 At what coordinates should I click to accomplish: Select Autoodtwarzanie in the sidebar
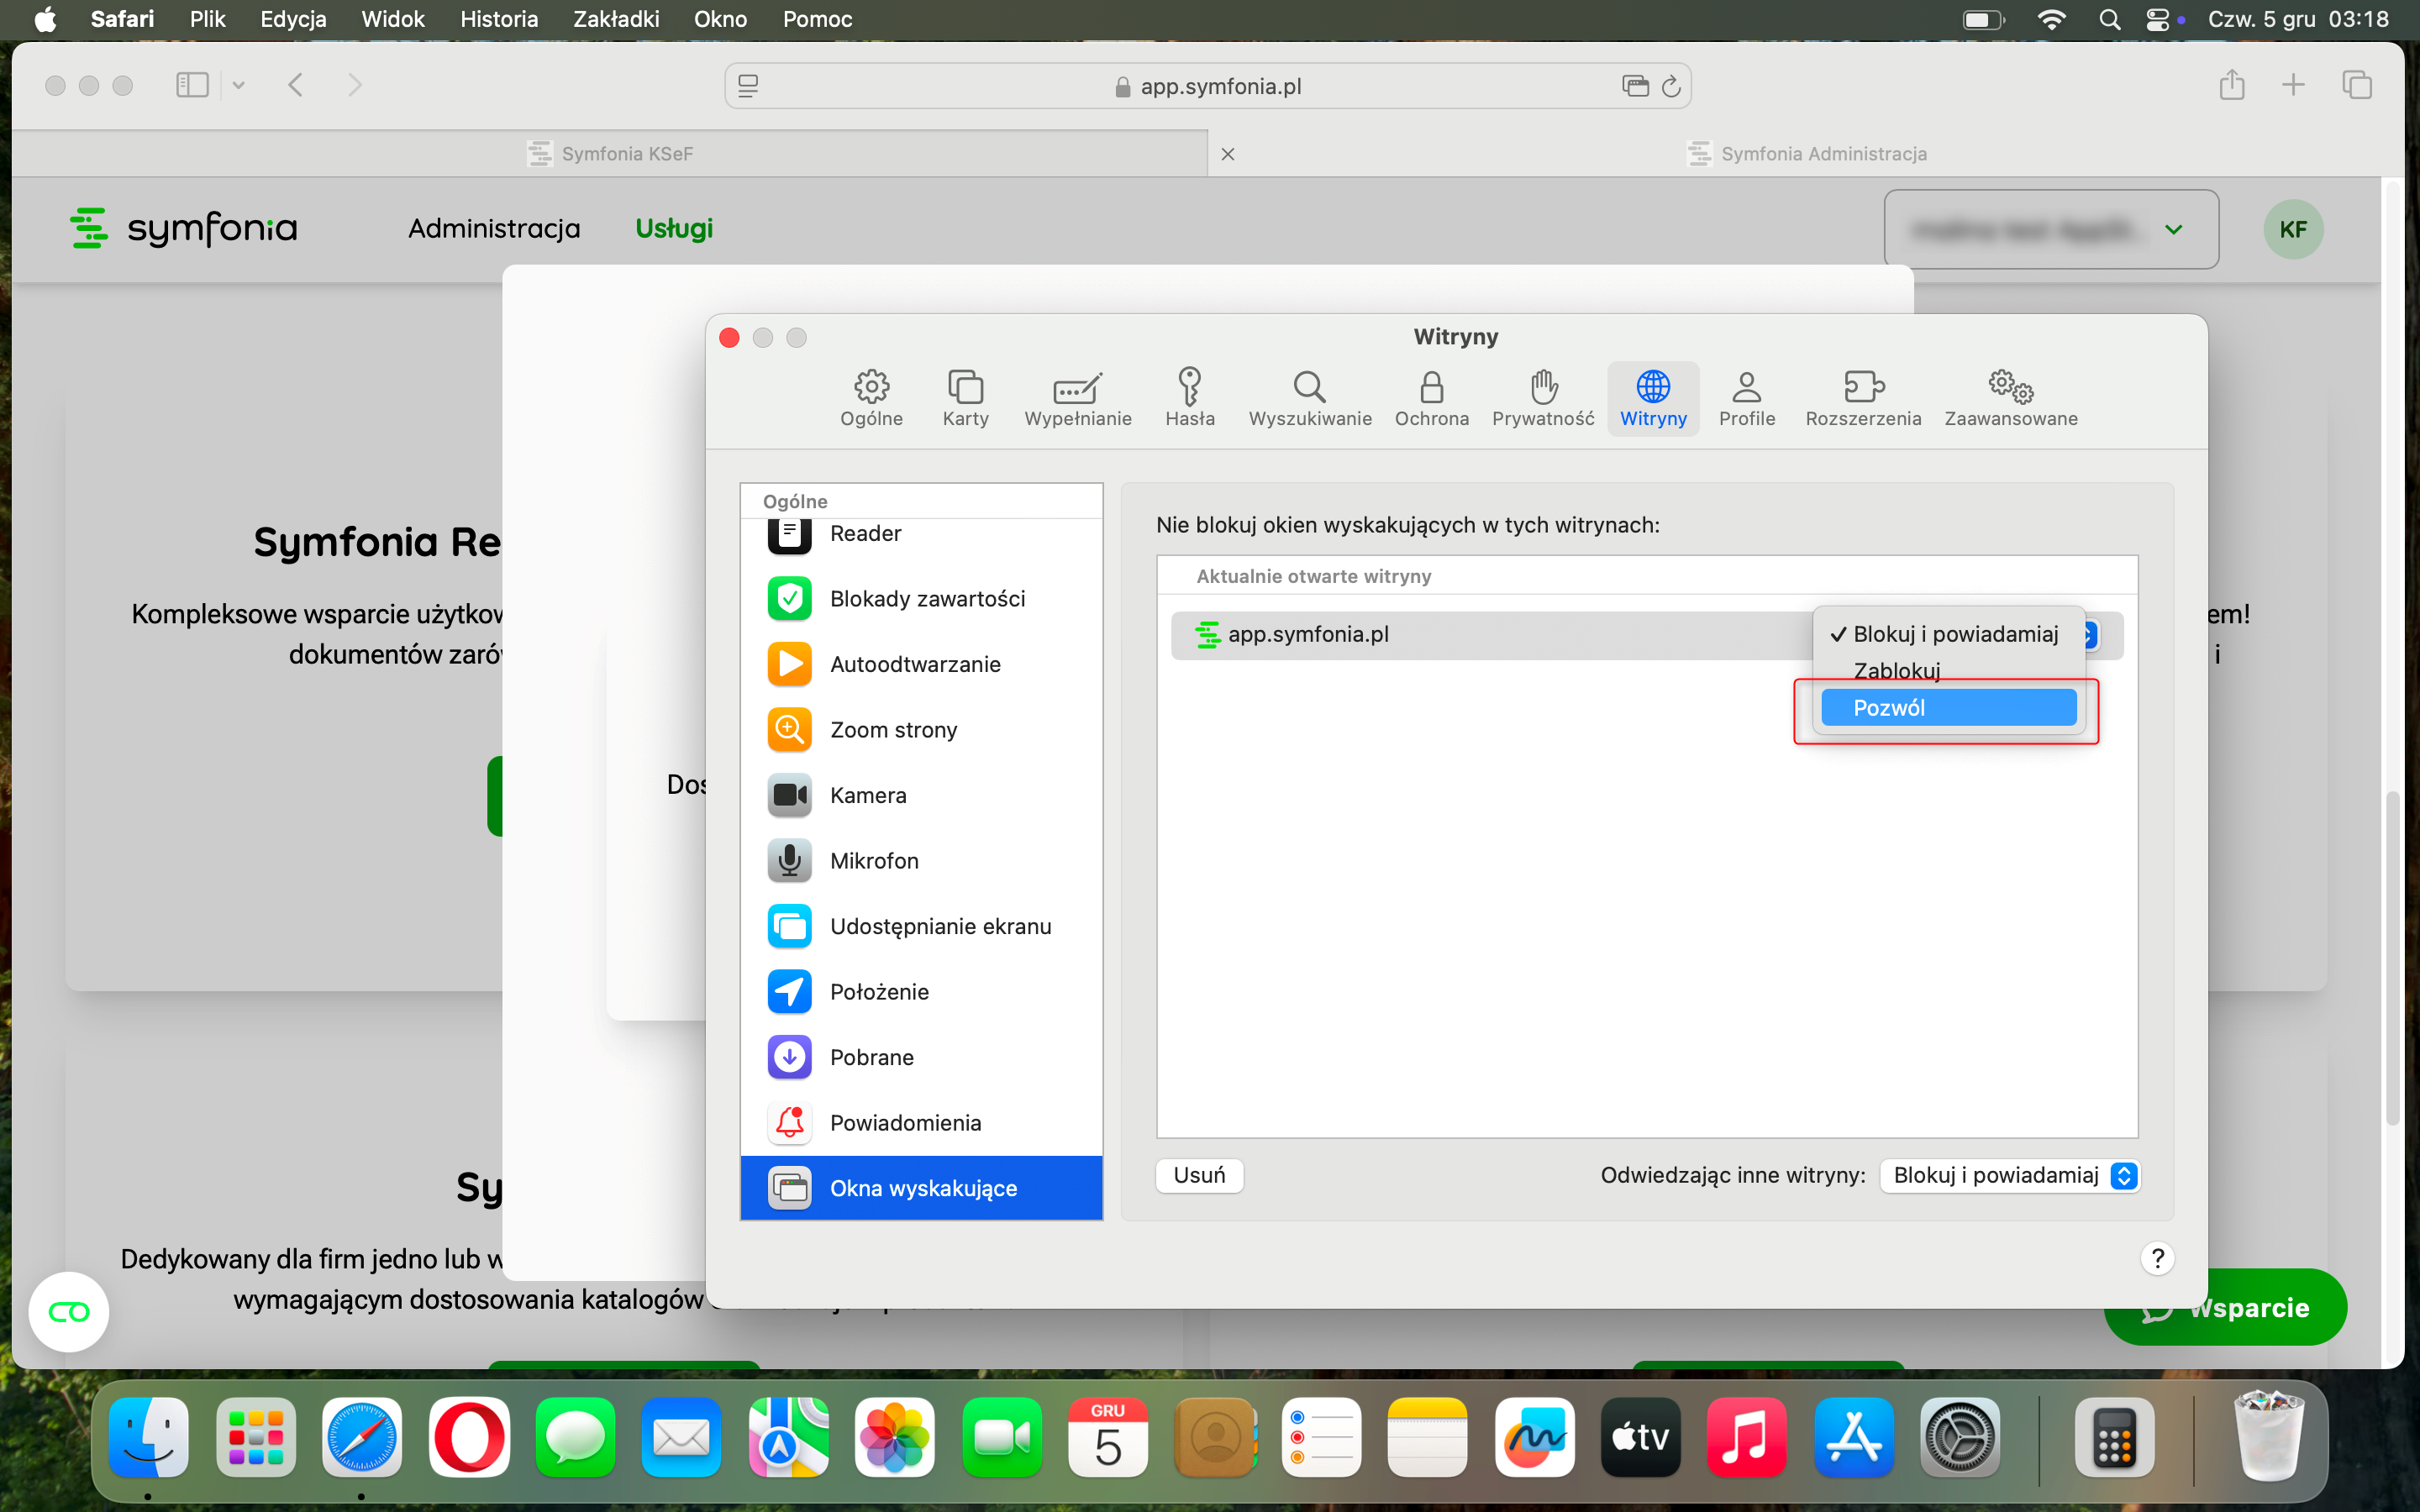tap(921, 664)
